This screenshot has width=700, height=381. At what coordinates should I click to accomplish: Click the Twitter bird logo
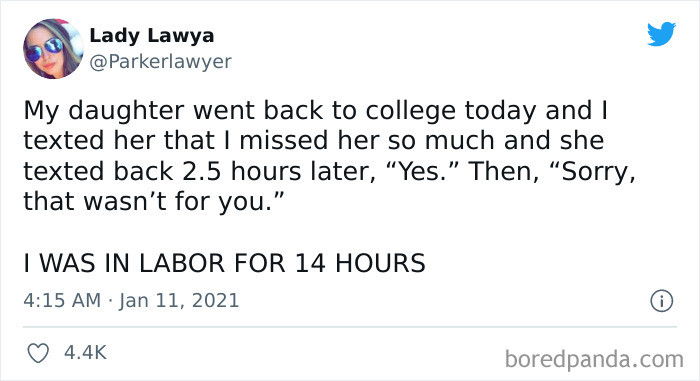[x=662, y=33]
